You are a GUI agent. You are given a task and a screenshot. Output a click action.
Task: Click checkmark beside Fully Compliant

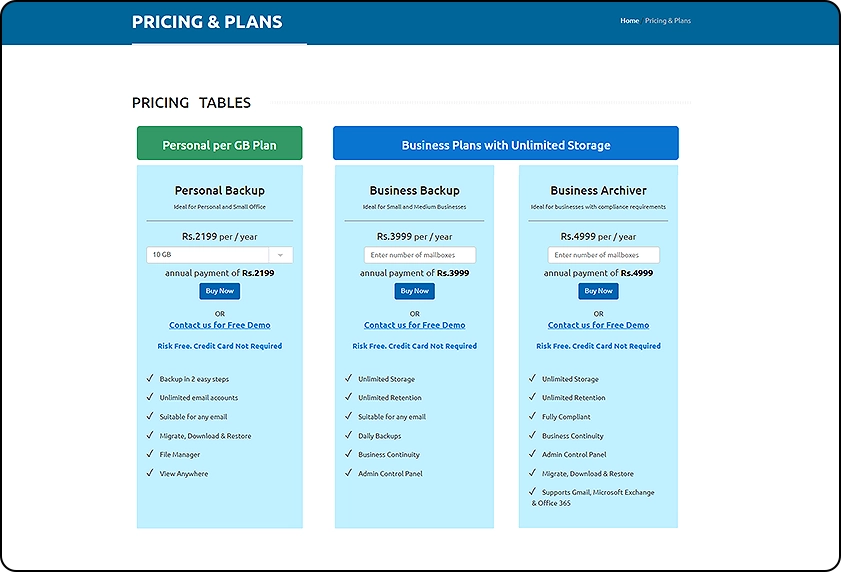click(x=532, y=416)
